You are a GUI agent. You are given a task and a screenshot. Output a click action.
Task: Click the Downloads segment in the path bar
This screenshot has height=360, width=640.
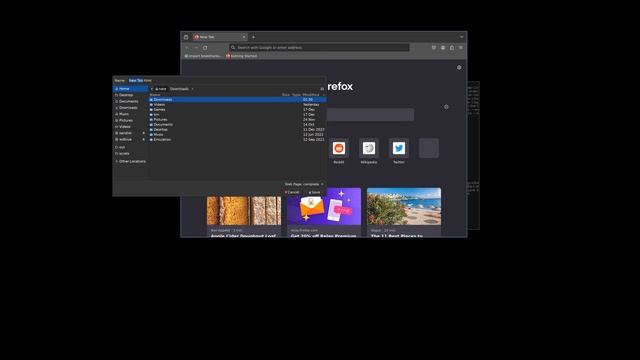pyautogui.click(x=179, y=89)
